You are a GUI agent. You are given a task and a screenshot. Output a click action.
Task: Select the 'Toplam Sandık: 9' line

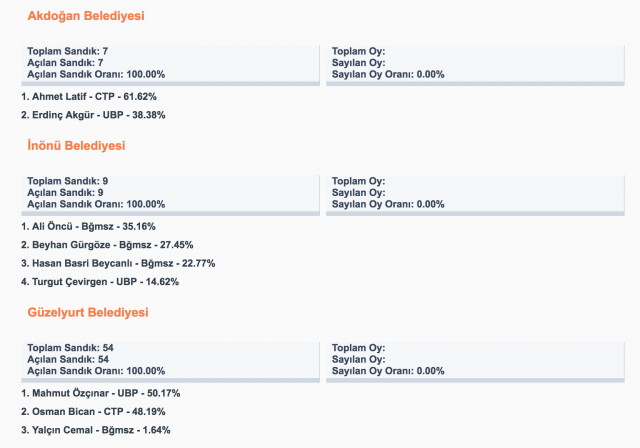pos(65,181)
